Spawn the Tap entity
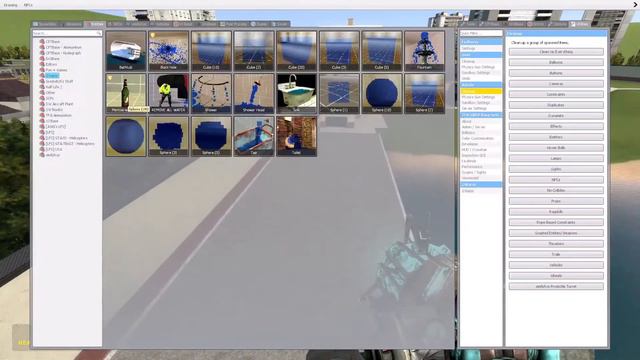640x360 pixels. coord(254,136)
